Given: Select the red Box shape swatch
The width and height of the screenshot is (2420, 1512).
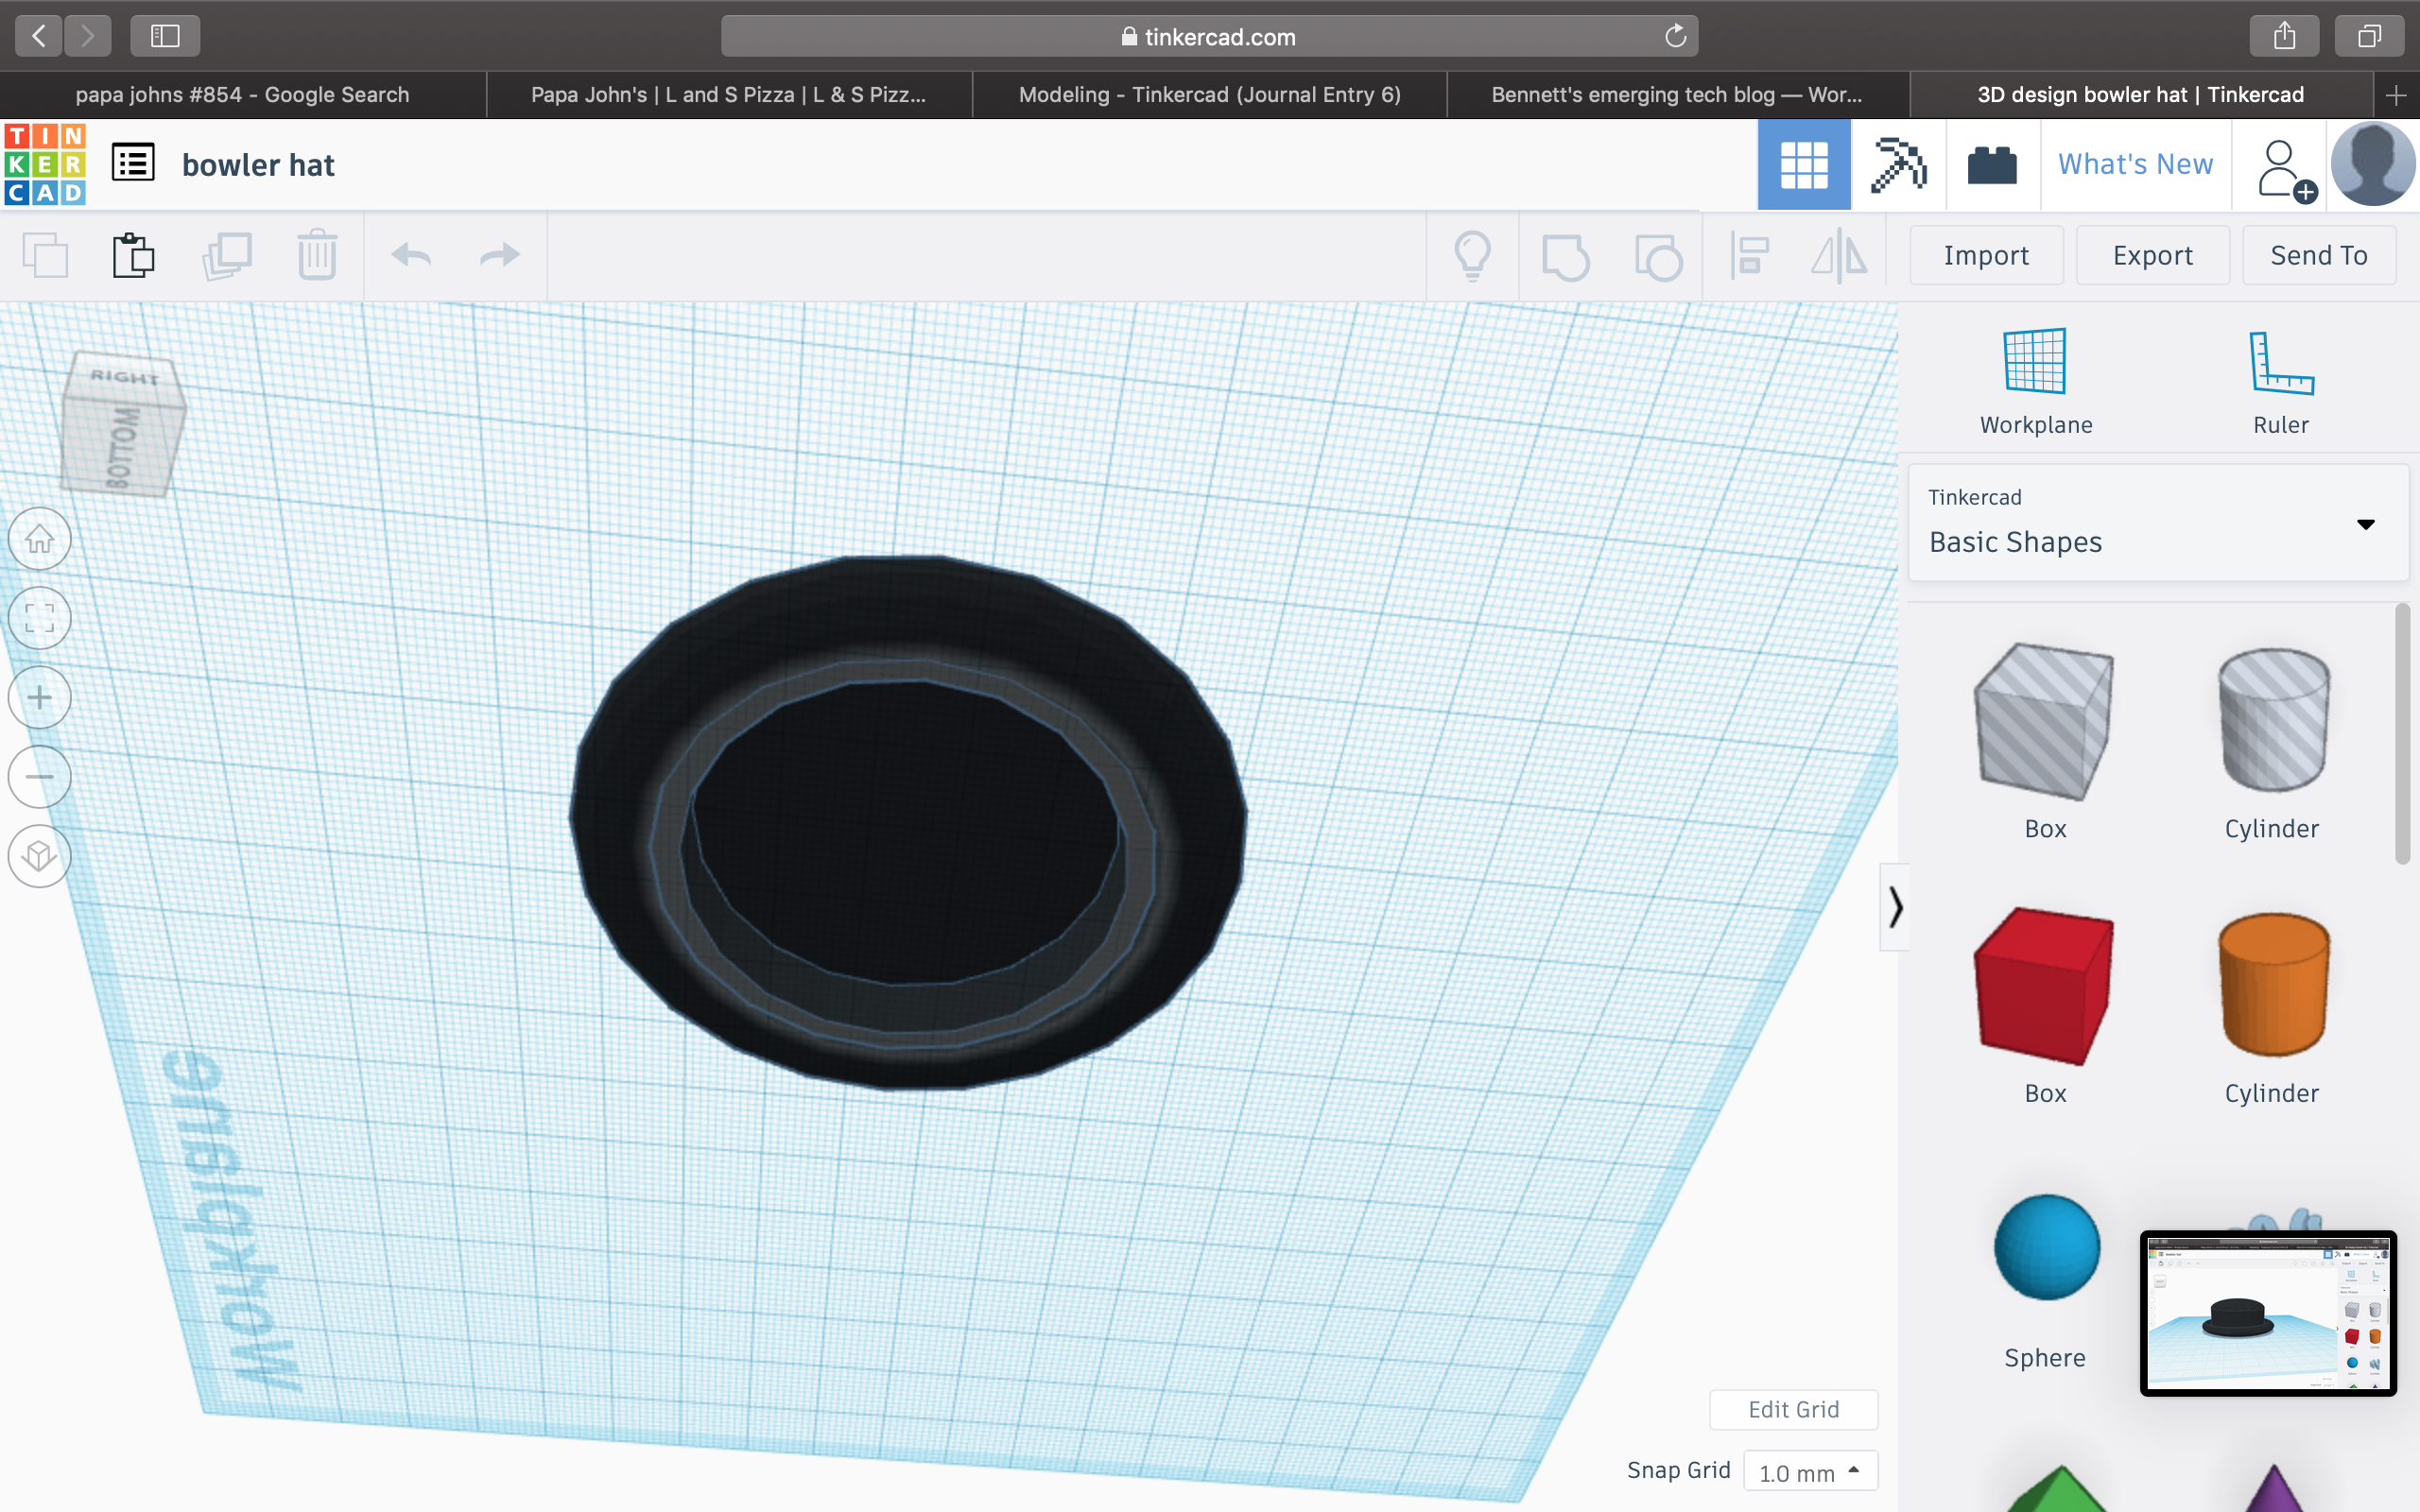Looking at the screenshot, I should pos(2044,985).
